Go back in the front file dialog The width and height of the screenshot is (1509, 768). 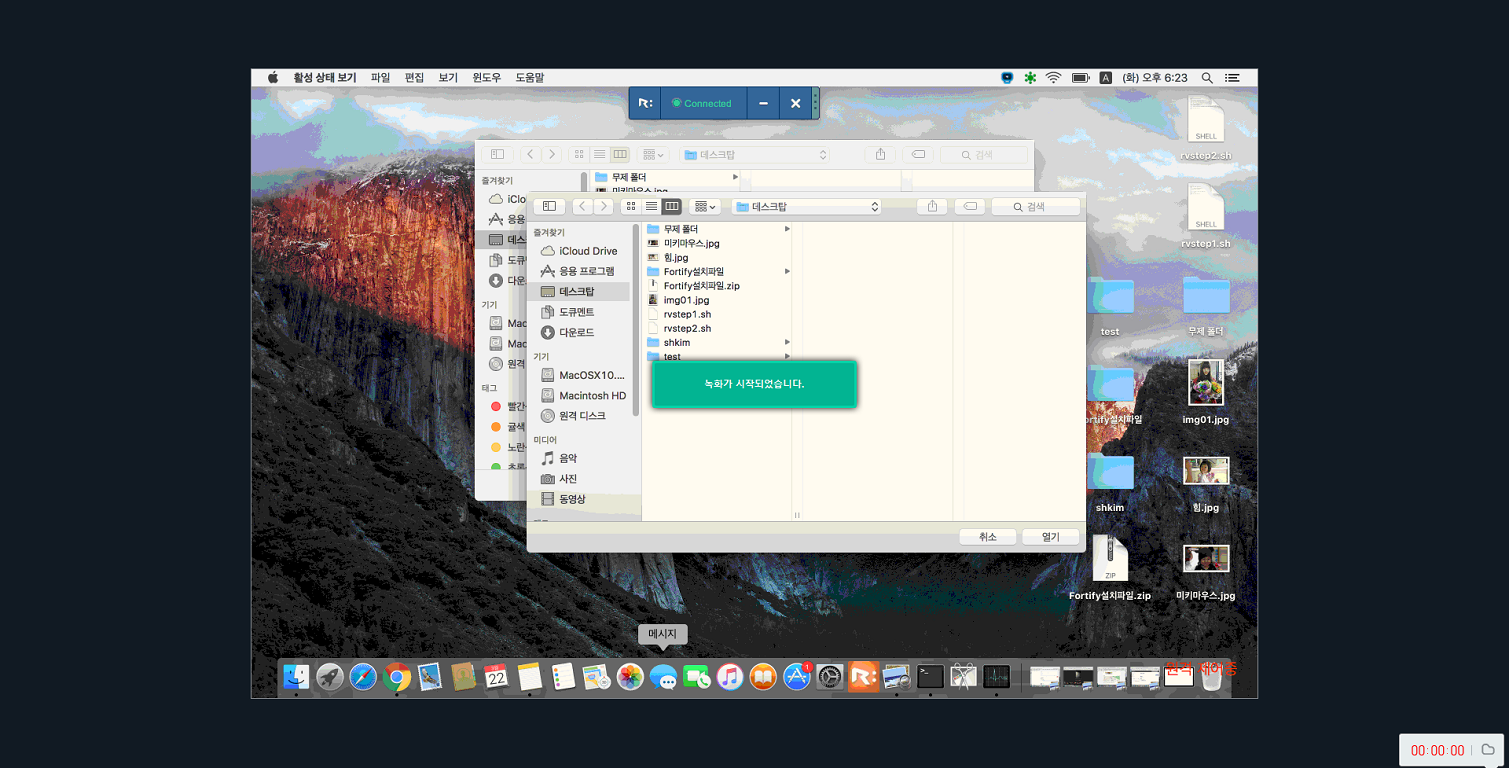(x=582, y=206)
